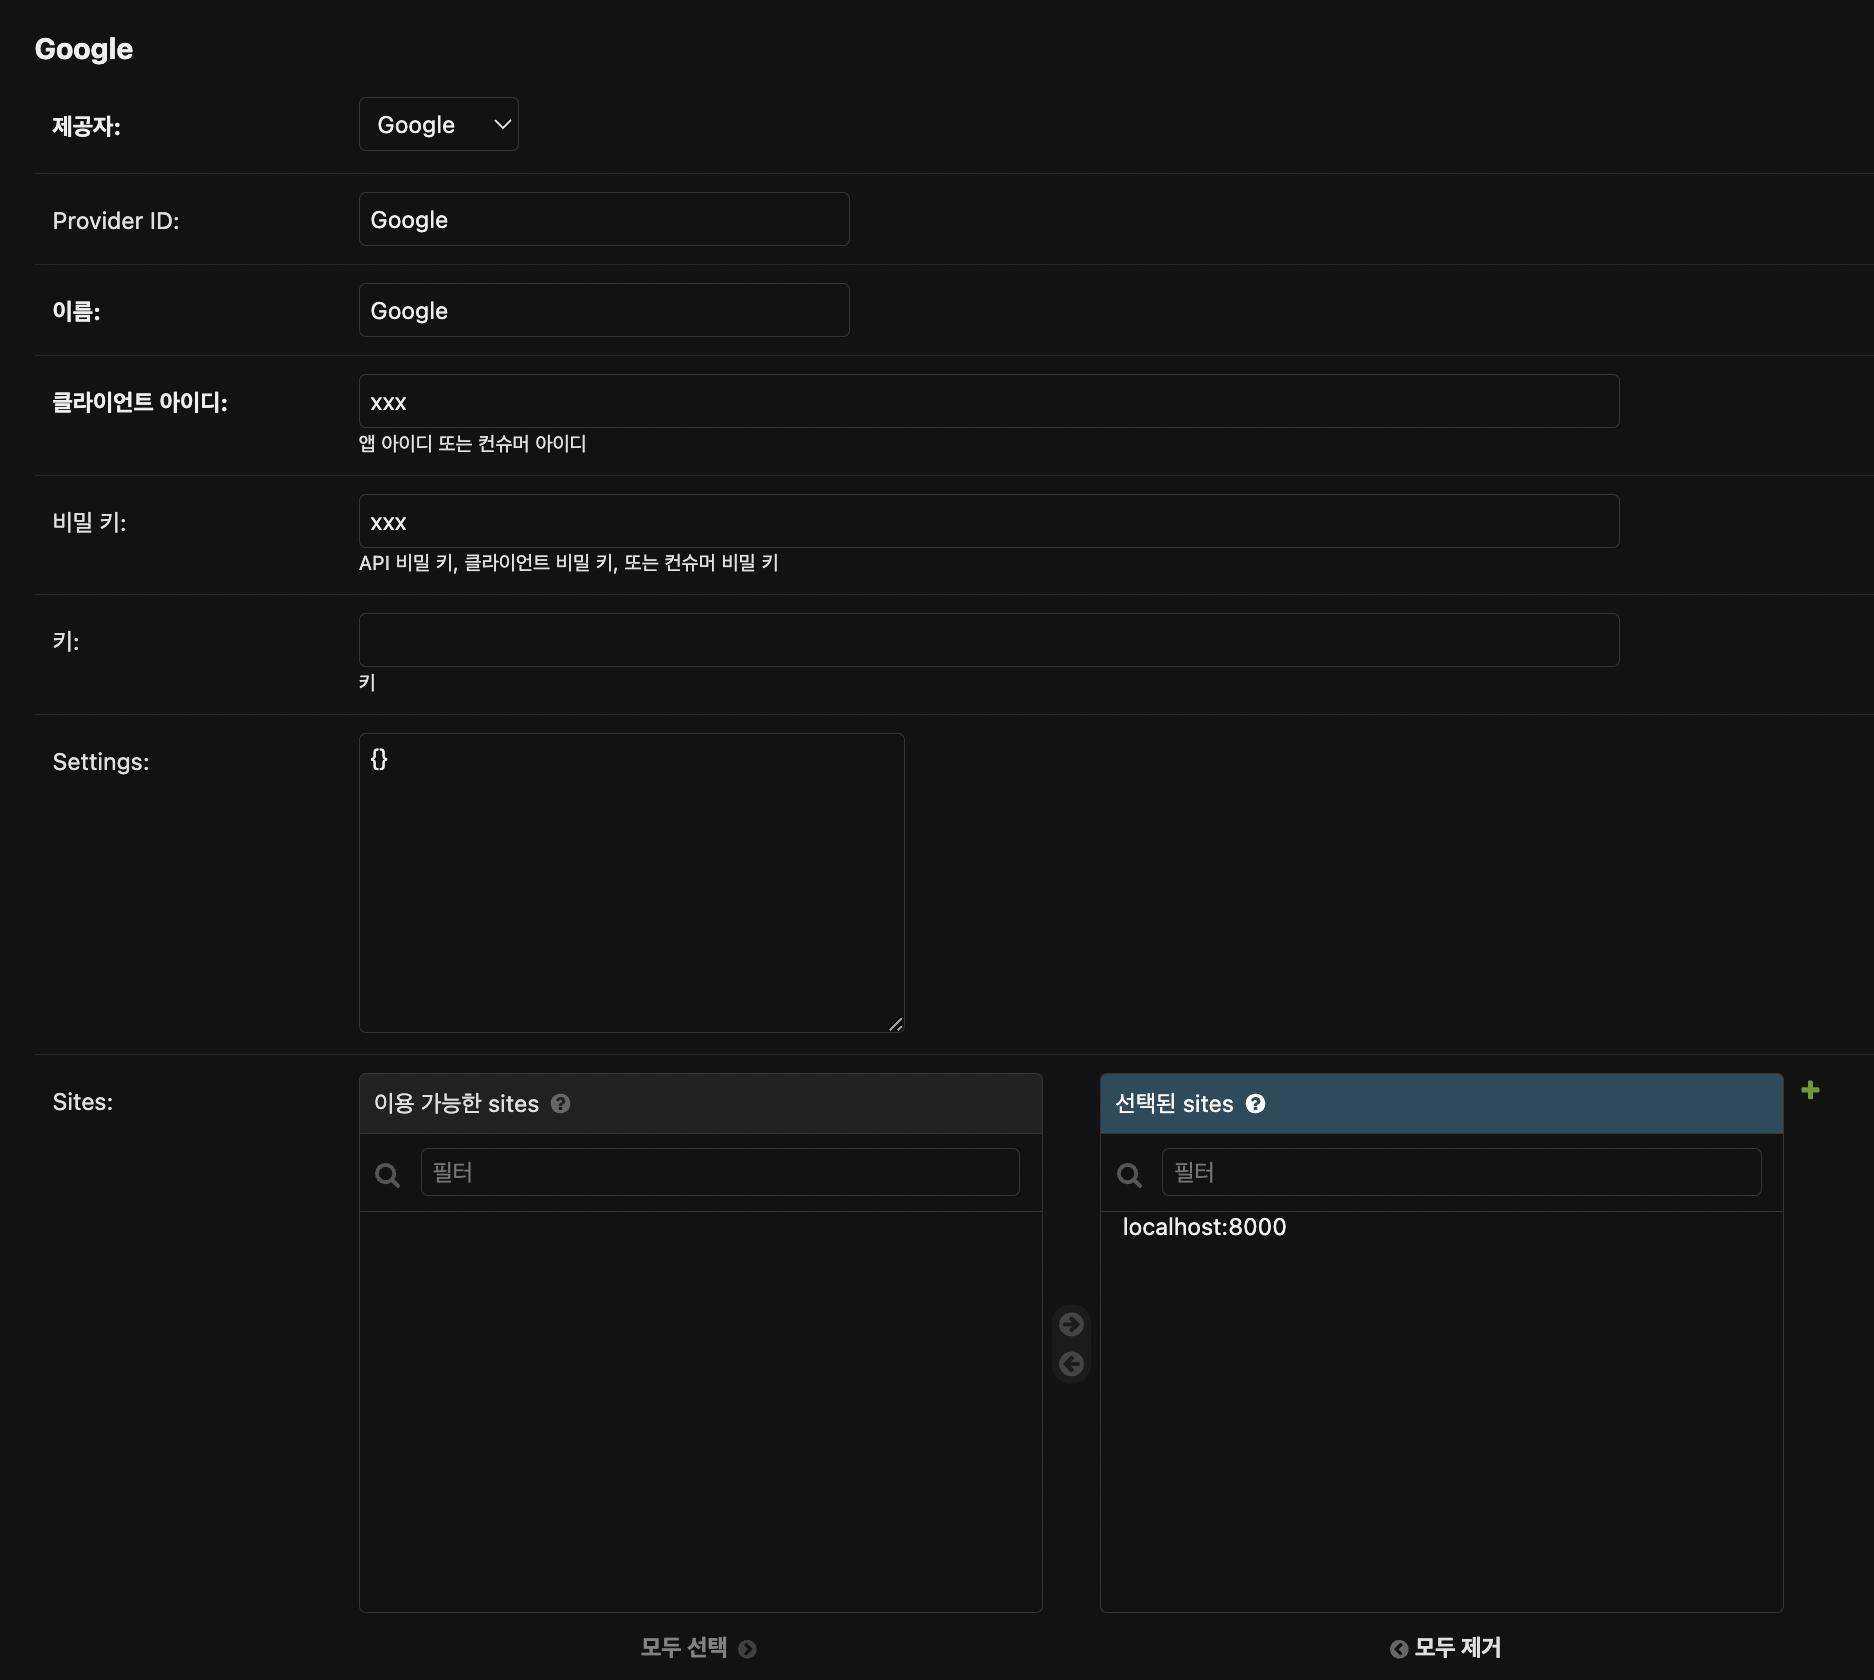Screen dimensions: 1874x1680
Task: Click inside the Settings JSON textarea
Action: point(631,882)
